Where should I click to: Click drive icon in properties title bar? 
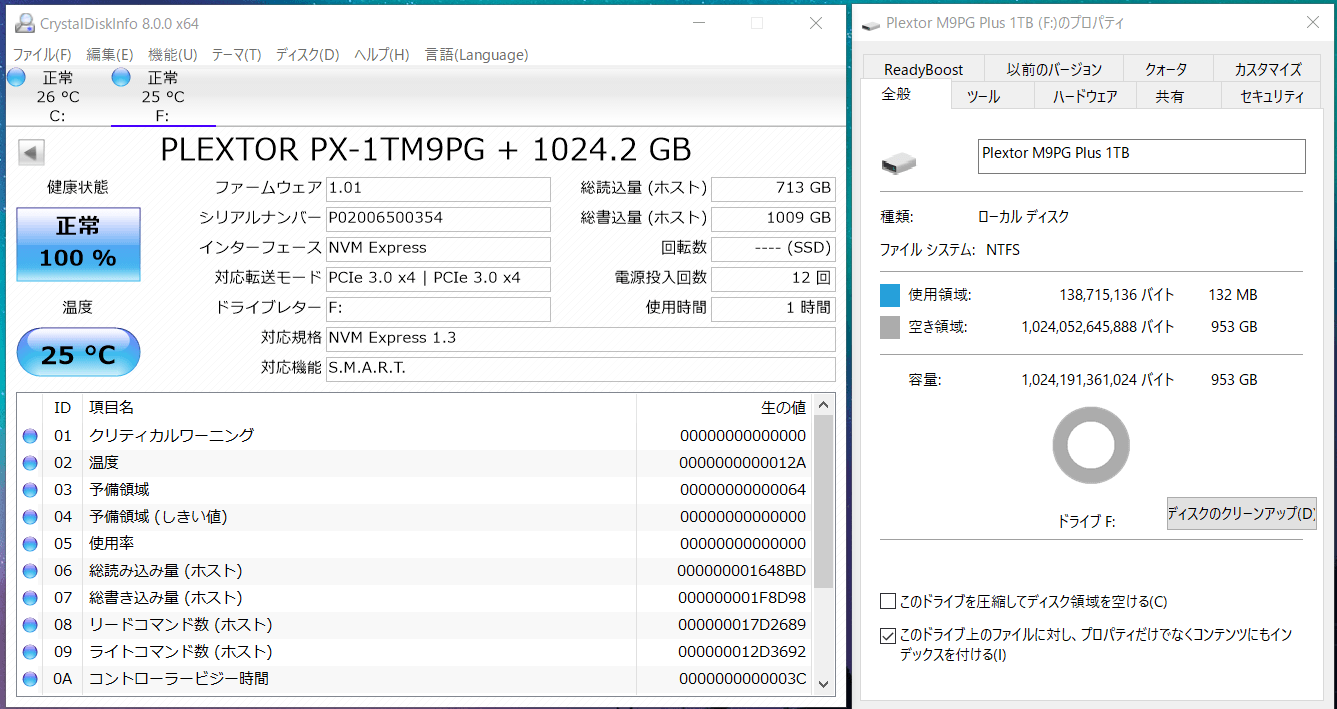click(x=871, y=23)
